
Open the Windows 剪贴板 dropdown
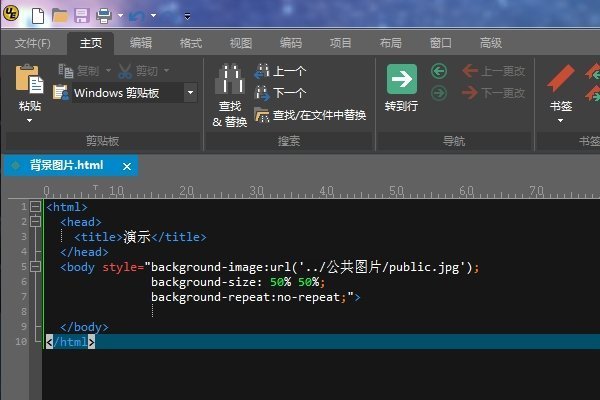tap(190, 93)
